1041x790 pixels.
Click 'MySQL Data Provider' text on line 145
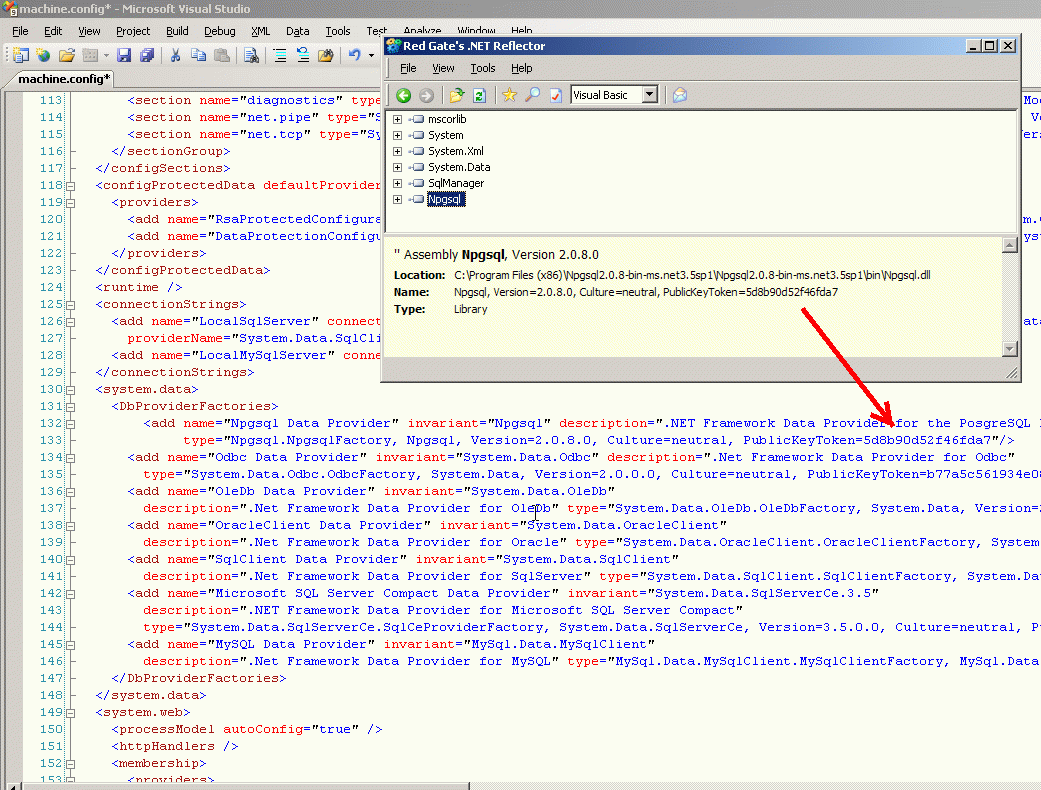[x=291, y=645]
